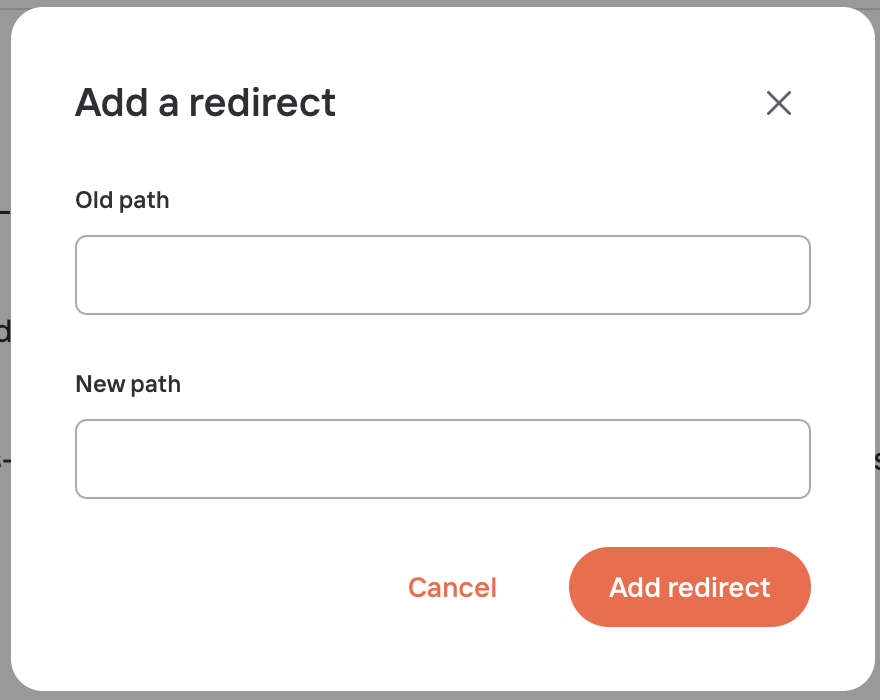Focus the New path text box
The image size is (880, 700).
[x=443, y=459]
